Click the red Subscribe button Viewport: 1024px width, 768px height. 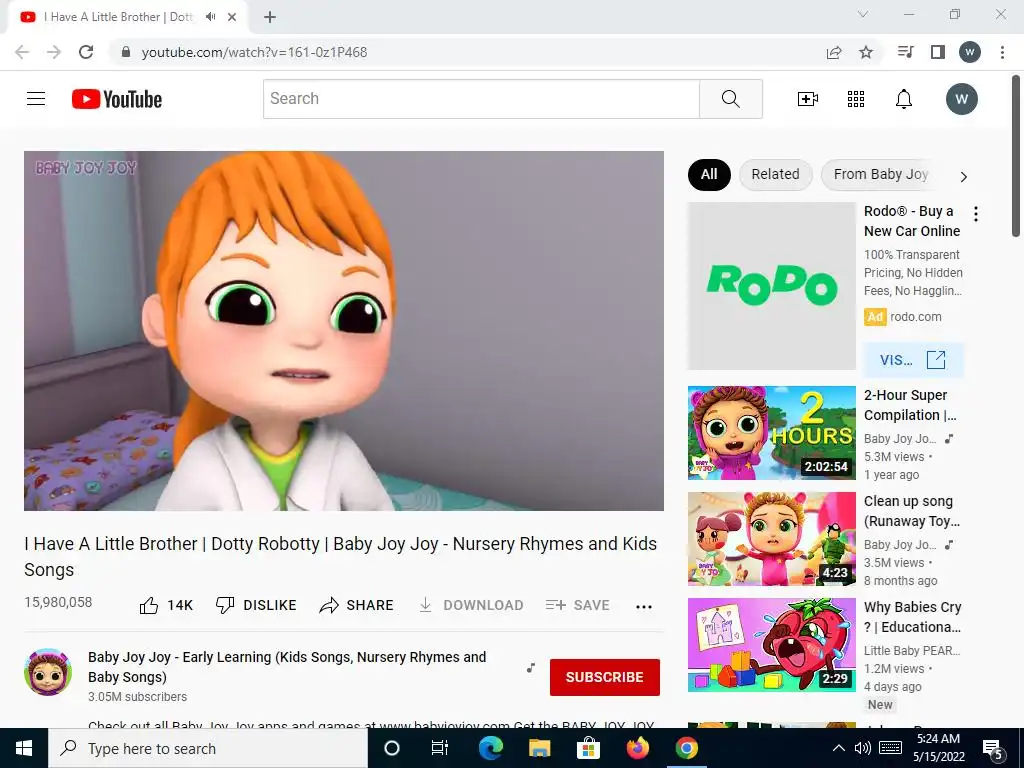coord(605,677)
